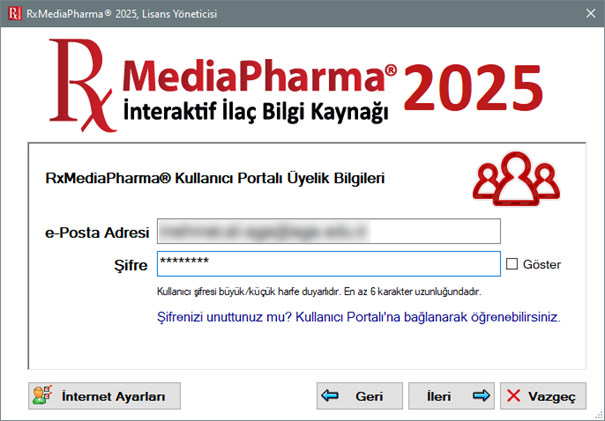Click the Şifre label
The height and width of the screenshot is (421, 605).
click(x=131, y=265)
